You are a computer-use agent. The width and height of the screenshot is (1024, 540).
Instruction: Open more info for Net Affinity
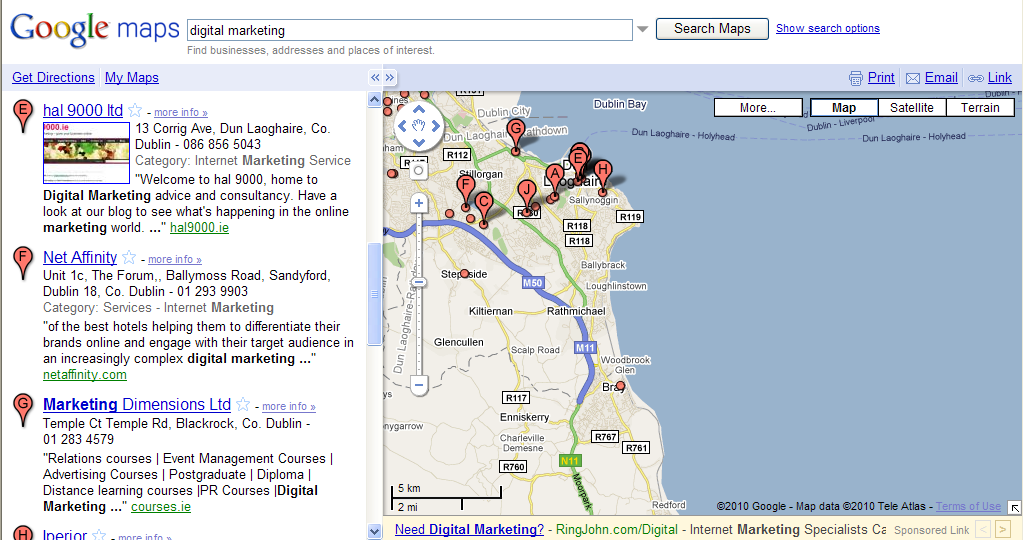click(x=175, y=259)
